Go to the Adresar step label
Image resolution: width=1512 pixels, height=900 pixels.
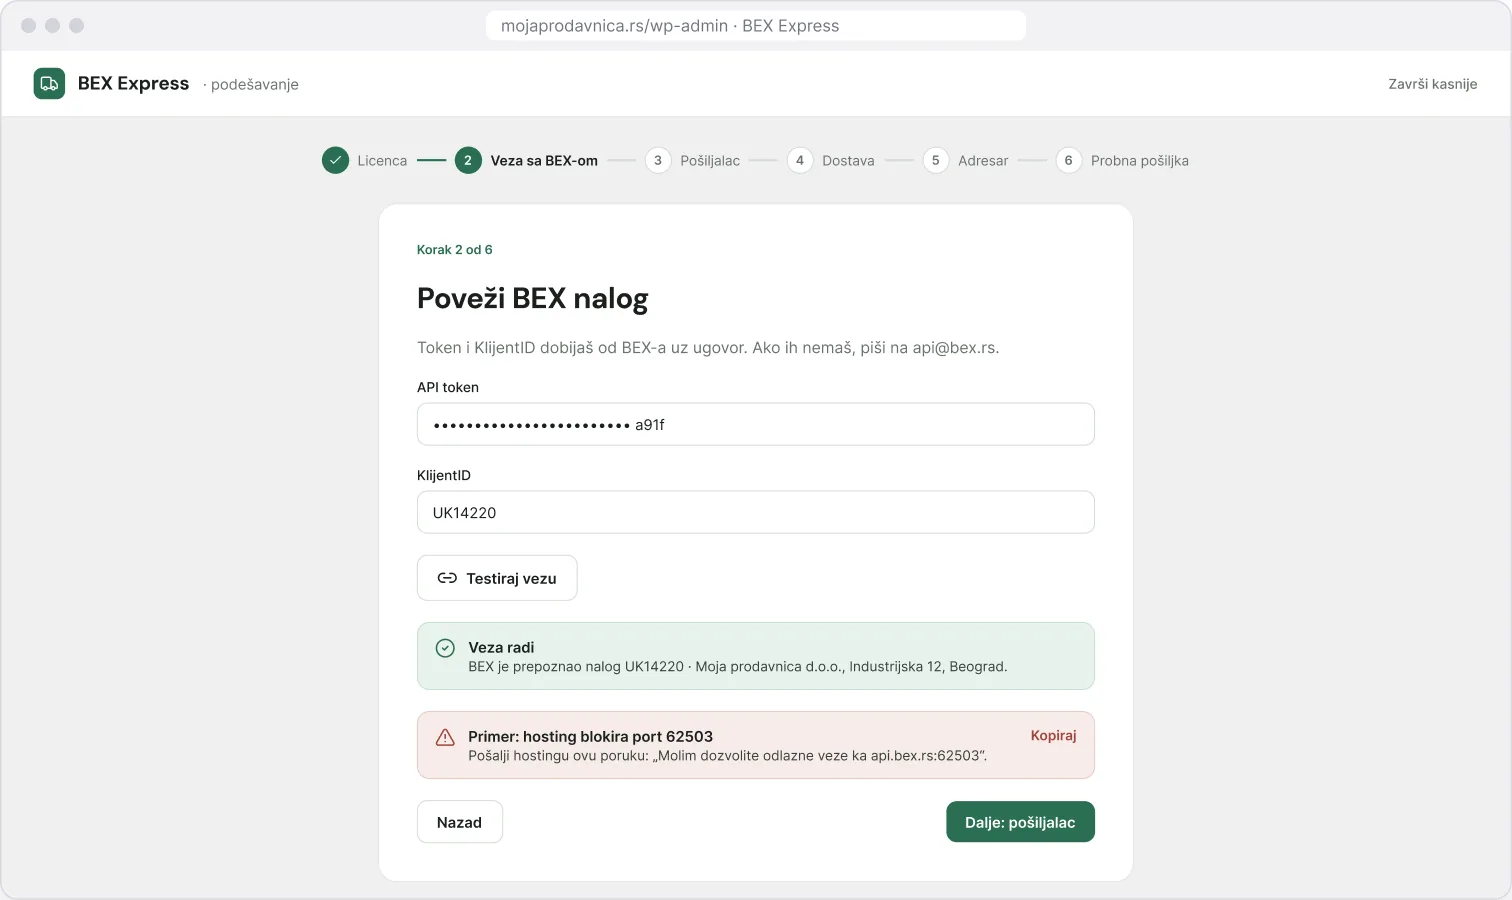pyautogui.click(x=983, y=161)
